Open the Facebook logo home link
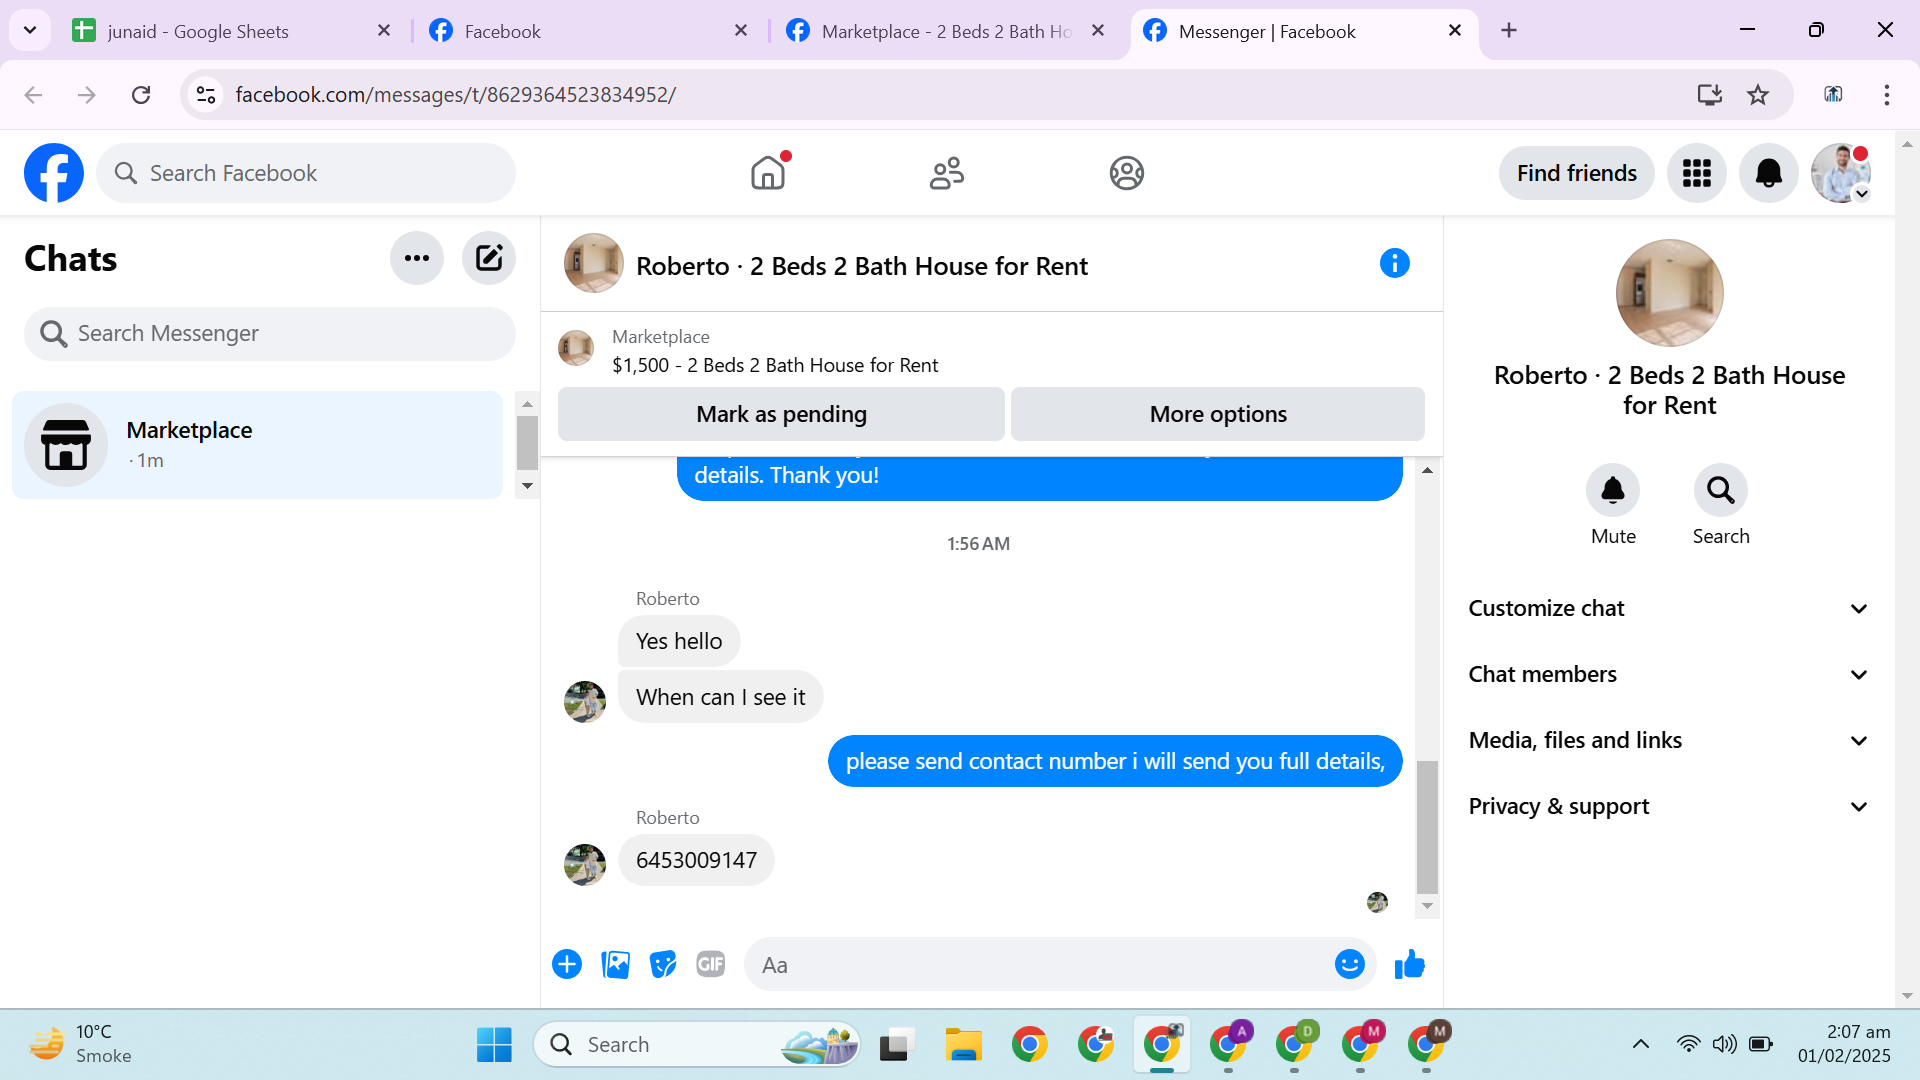The width and height of the screenshot is (1920, 1080). click(x=54, y=173)
